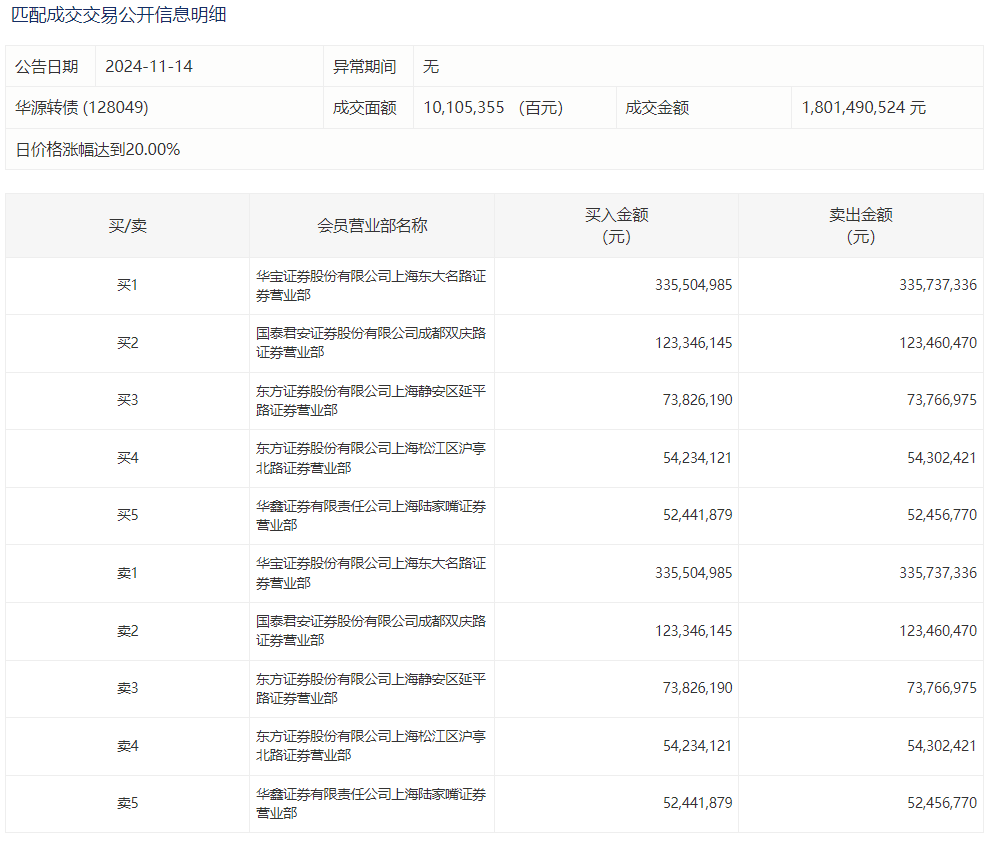The height and width of the screenshot is (847, 993).
Task: Open 东方证券上海松江区沪亭北路 branch in row 买4
Action: (x=371, y=458)
